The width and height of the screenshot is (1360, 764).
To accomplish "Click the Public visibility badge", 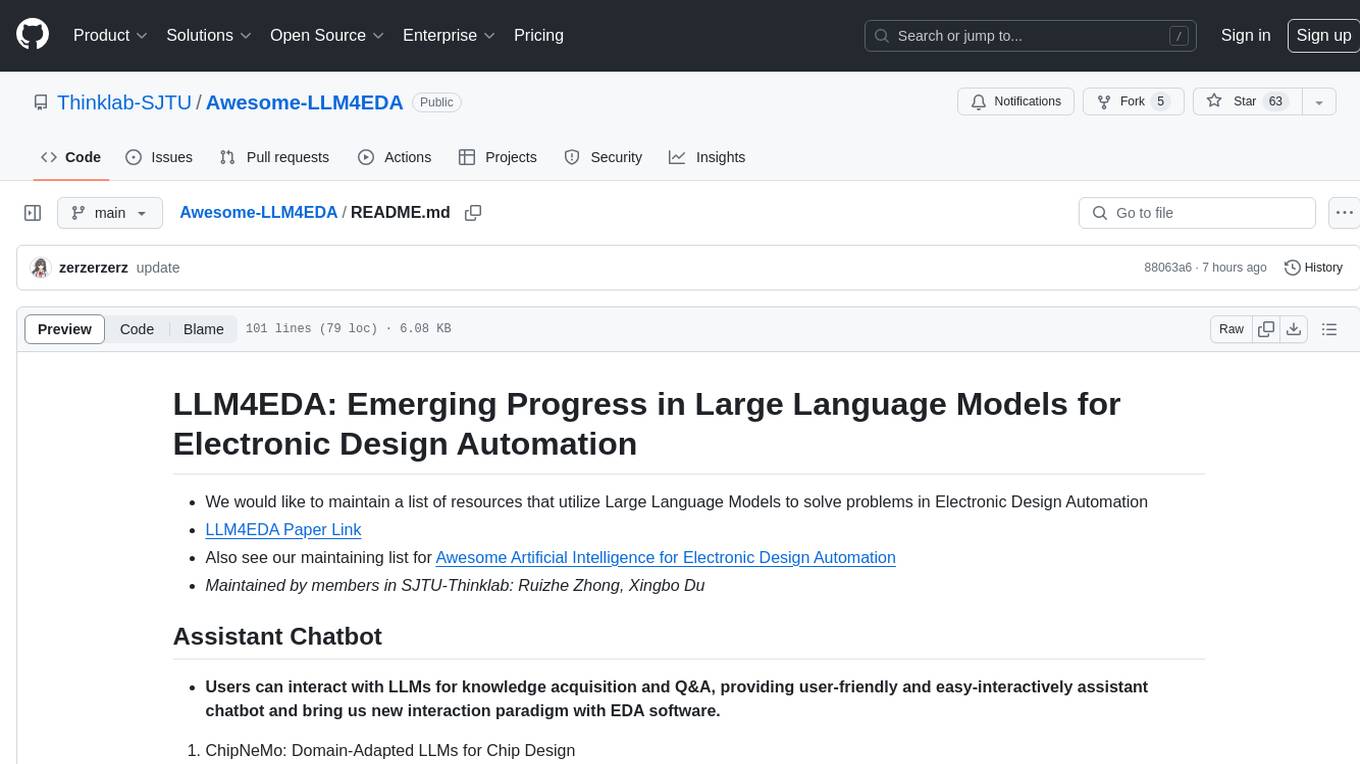I will click(436, 102).
